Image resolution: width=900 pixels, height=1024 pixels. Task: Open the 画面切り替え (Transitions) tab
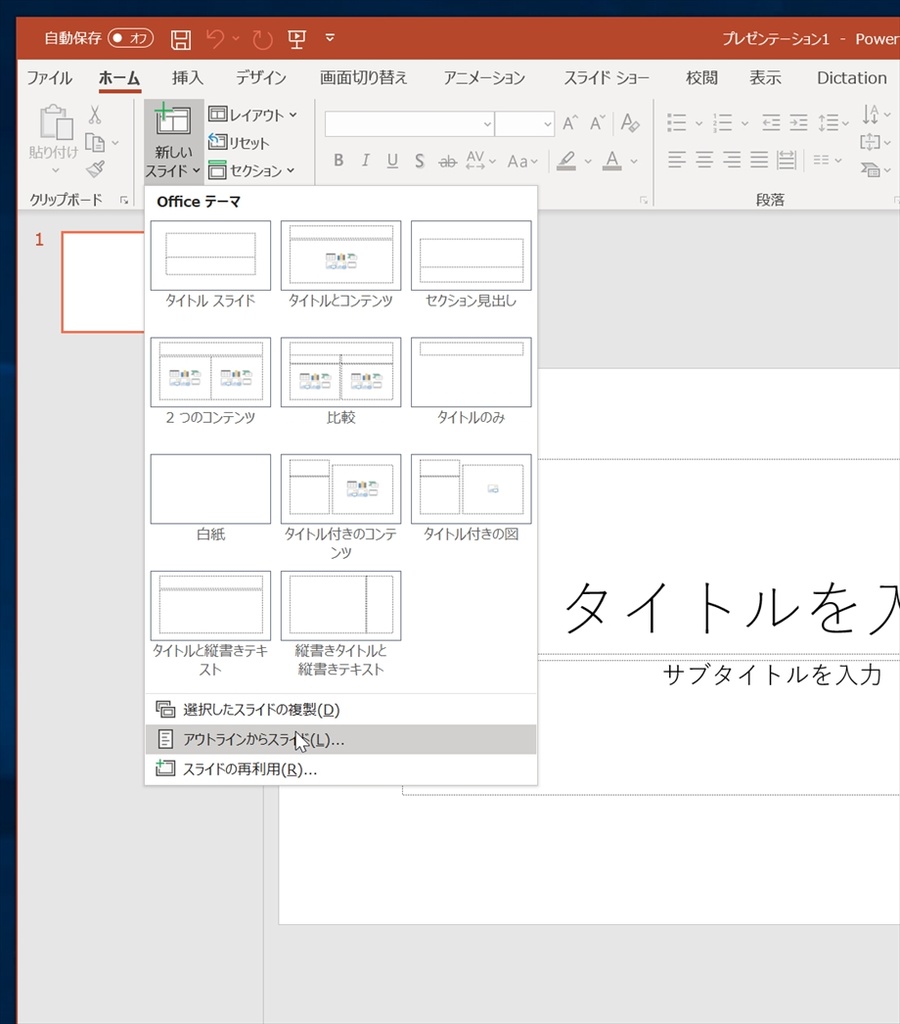[x=363, y=78]
